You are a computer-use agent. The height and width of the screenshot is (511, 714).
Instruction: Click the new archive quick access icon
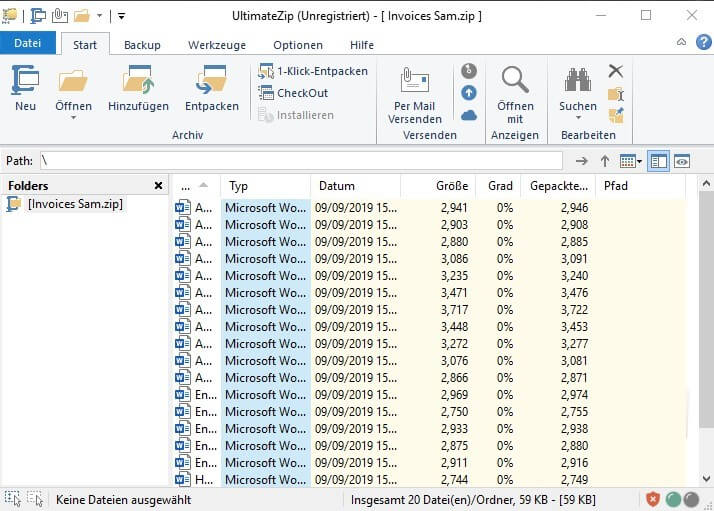[37, 16]
